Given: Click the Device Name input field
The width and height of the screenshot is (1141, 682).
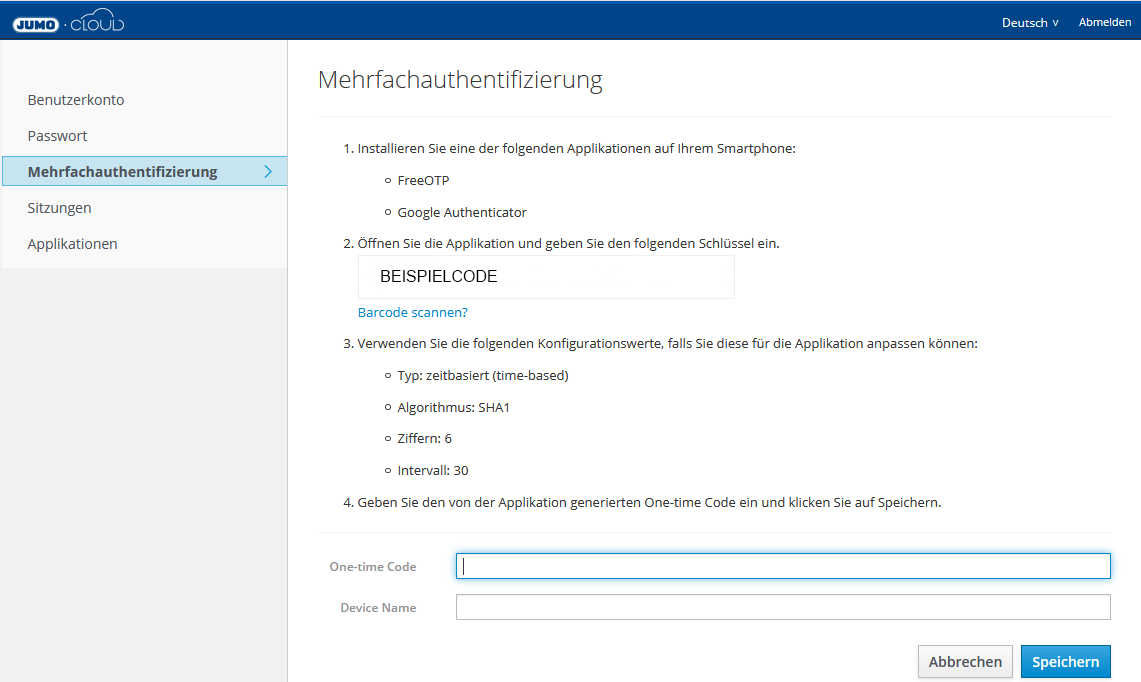Looking at the screenshot, I should 783,606.
